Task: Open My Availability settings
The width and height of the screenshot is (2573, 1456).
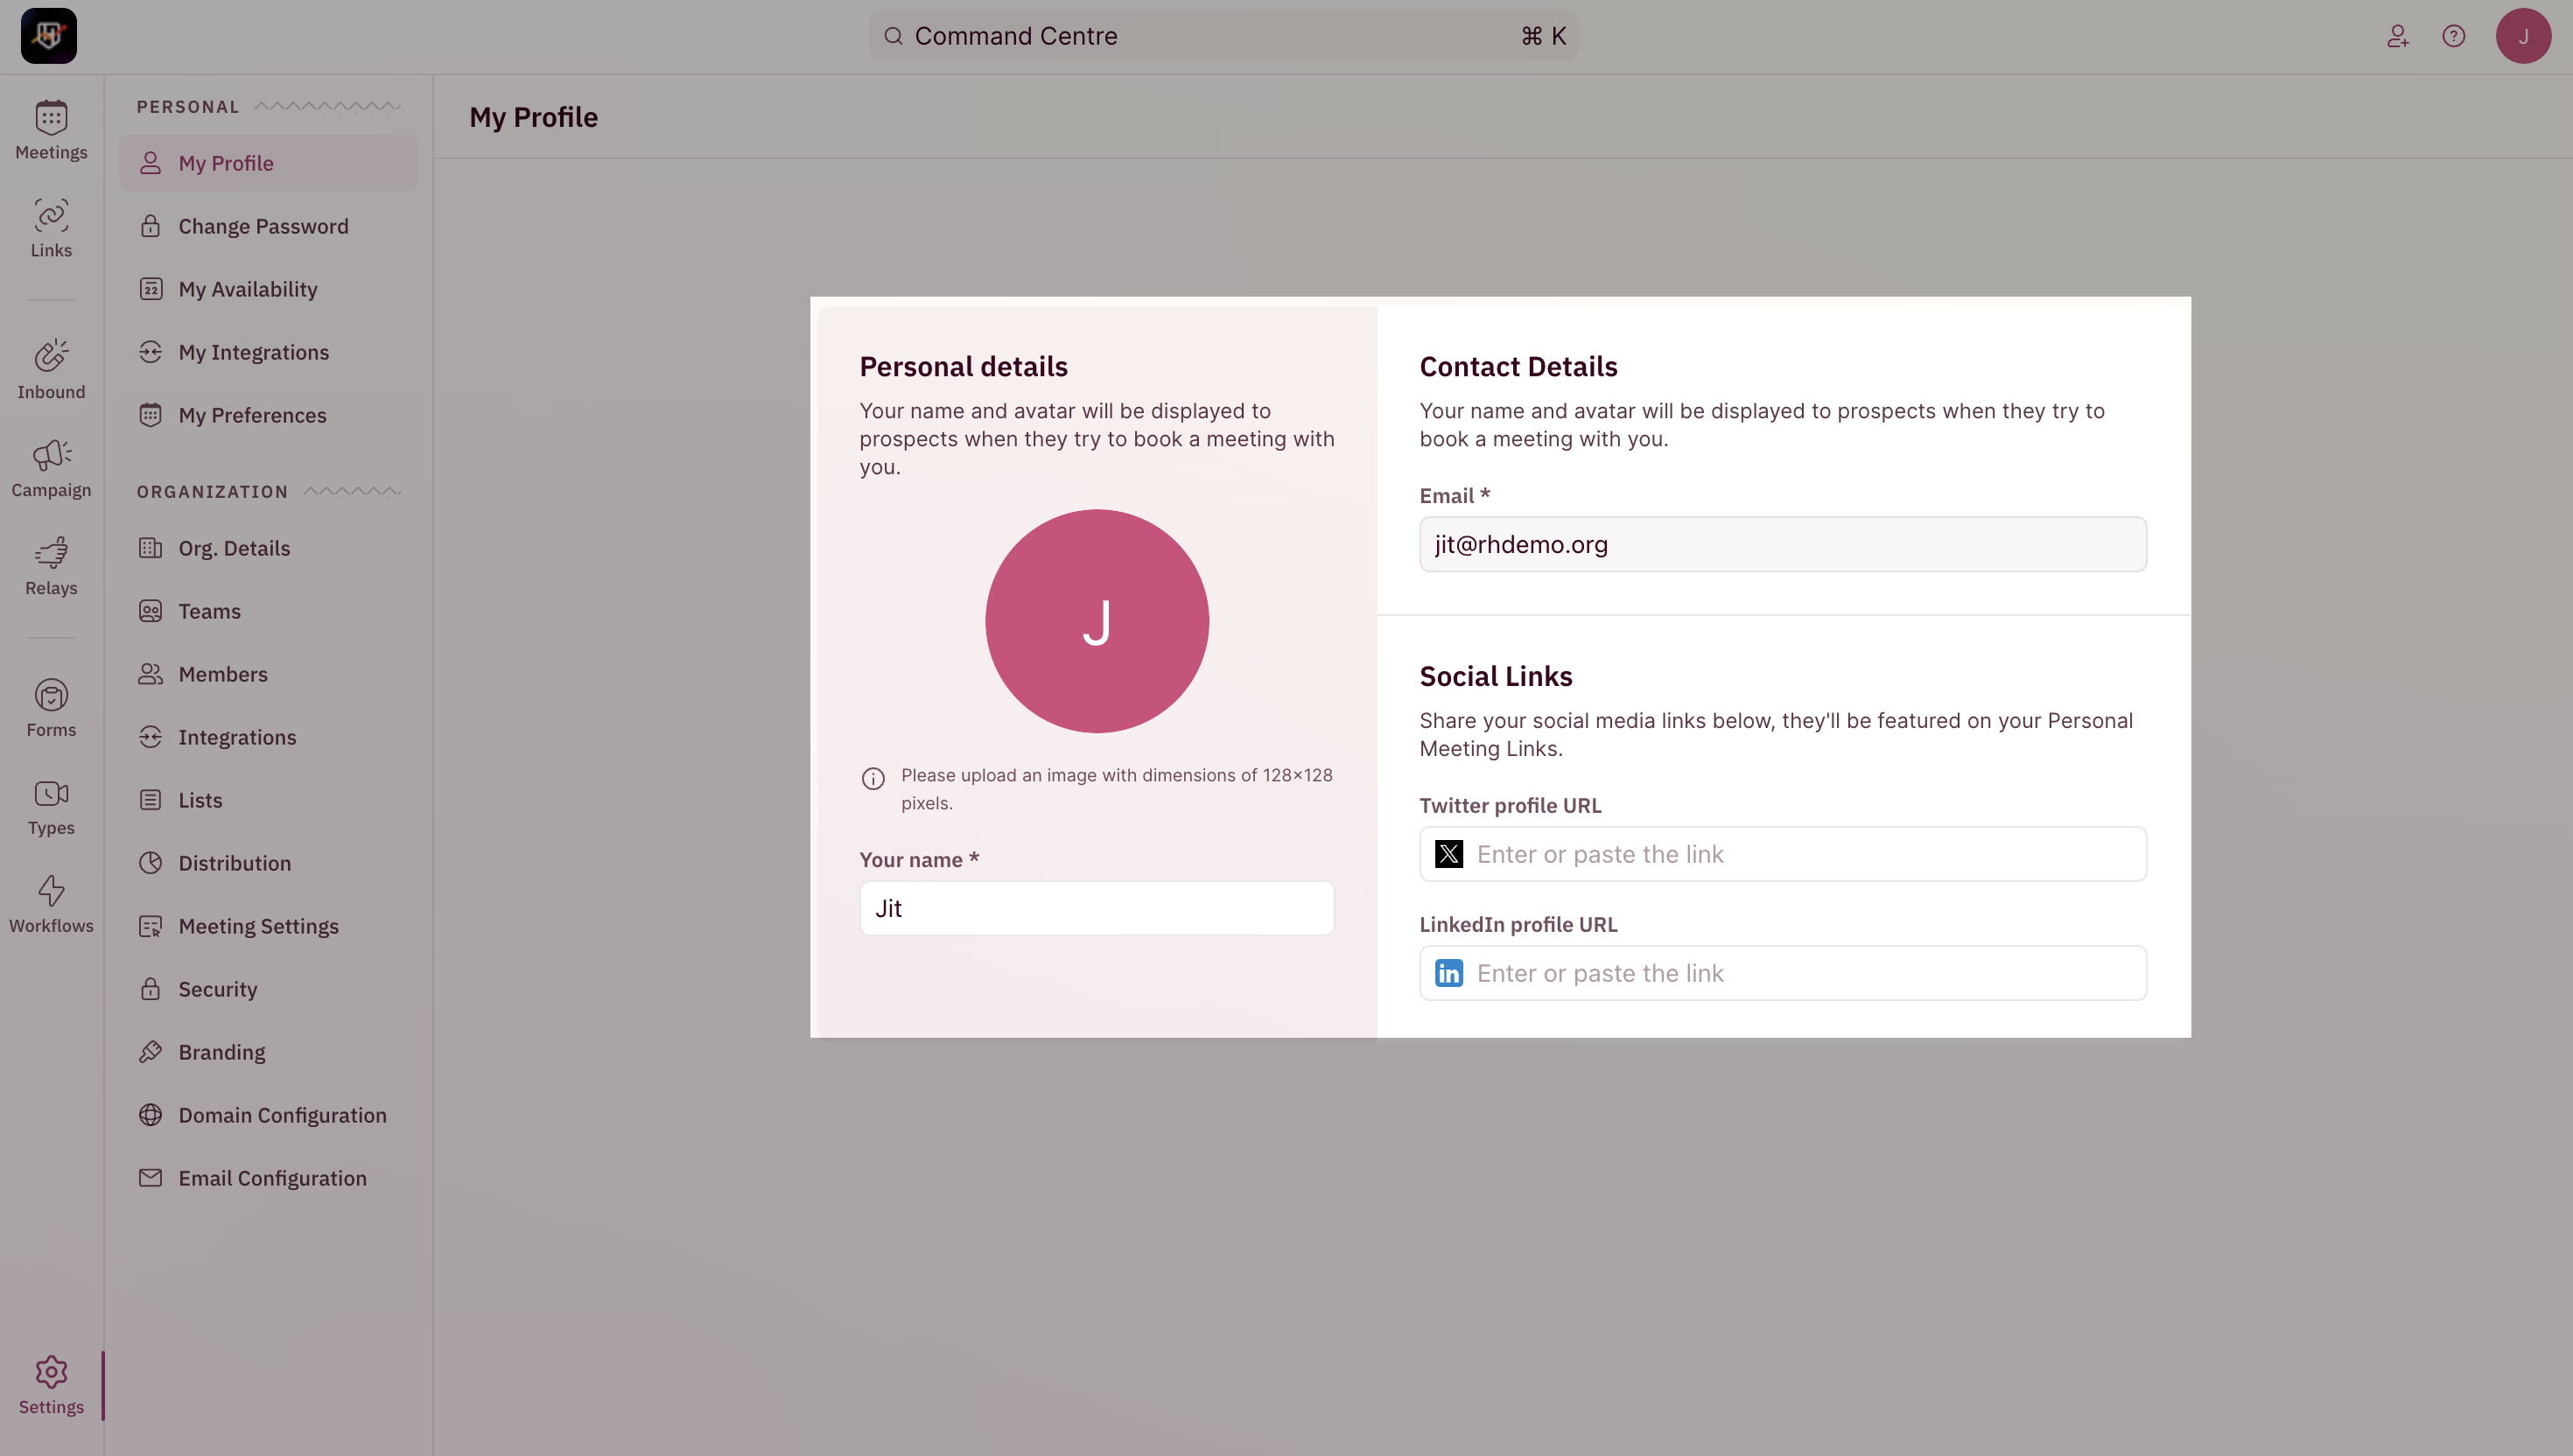Action: (269, 289)
